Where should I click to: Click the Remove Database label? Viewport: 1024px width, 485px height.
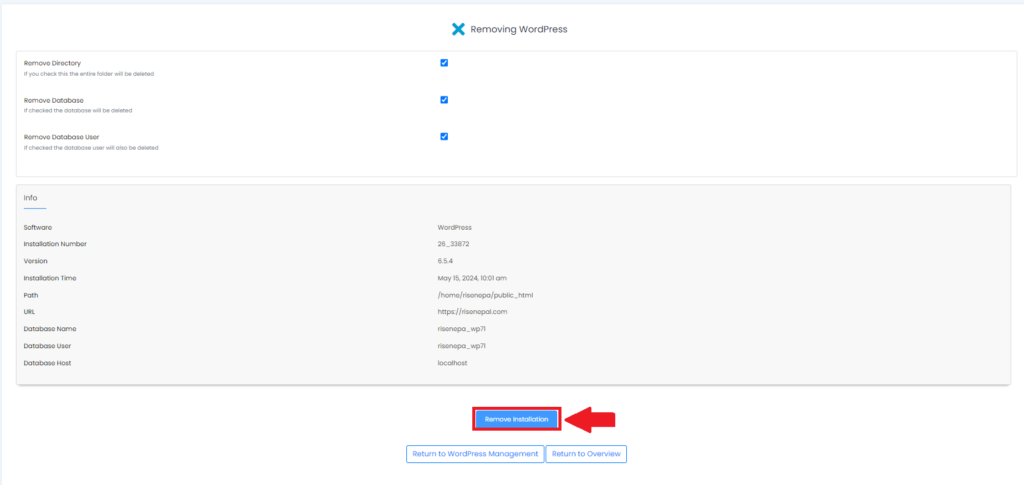tap(54, 101)
